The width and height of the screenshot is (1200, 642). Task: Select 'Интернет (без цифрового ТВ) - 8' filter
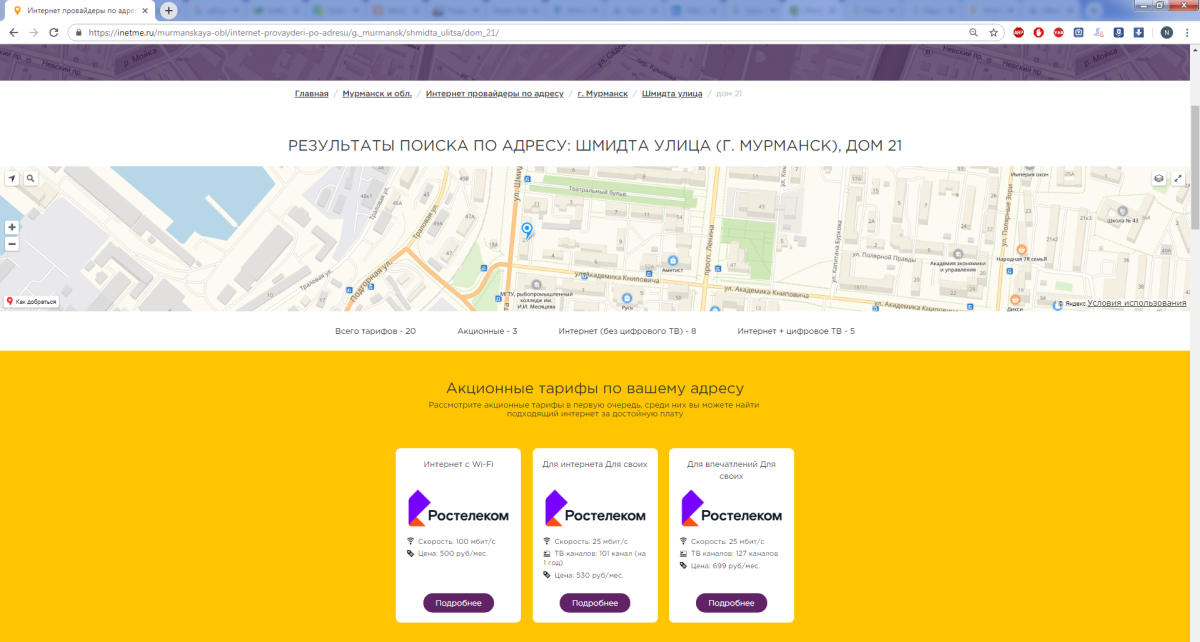627,330
